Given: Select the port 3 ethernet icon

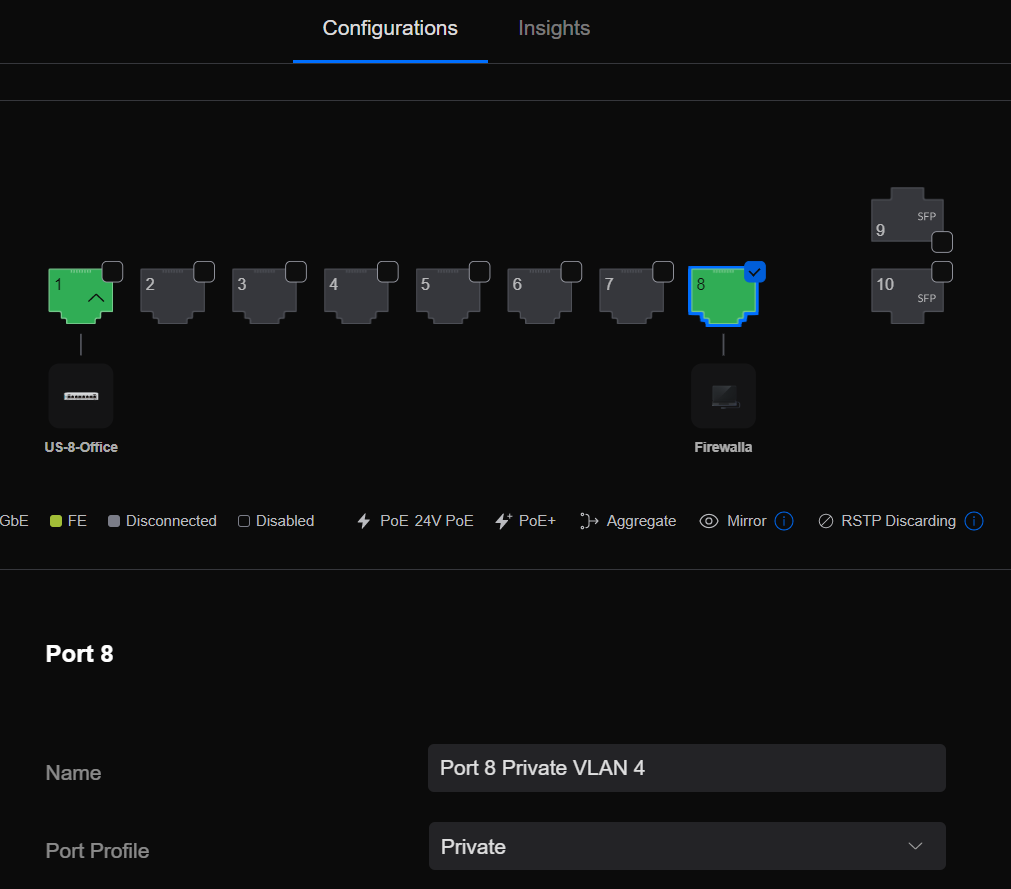Looking at the screenshot, I should click(x=263, y=297).
